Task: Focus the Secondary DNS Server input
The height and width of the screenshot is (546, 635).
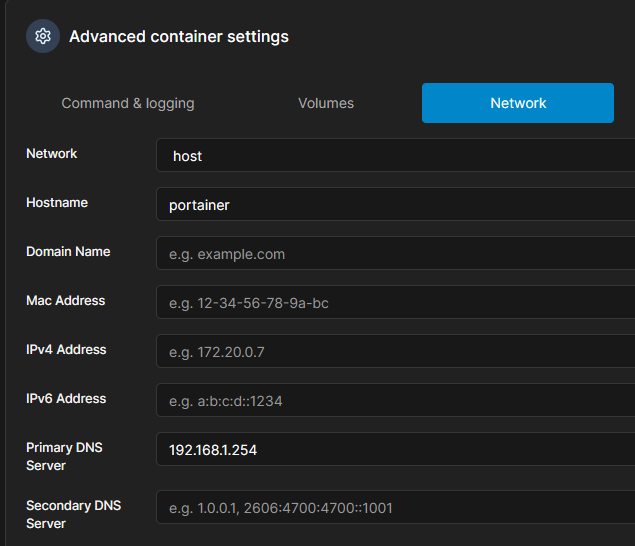Action: pos(396,507)
